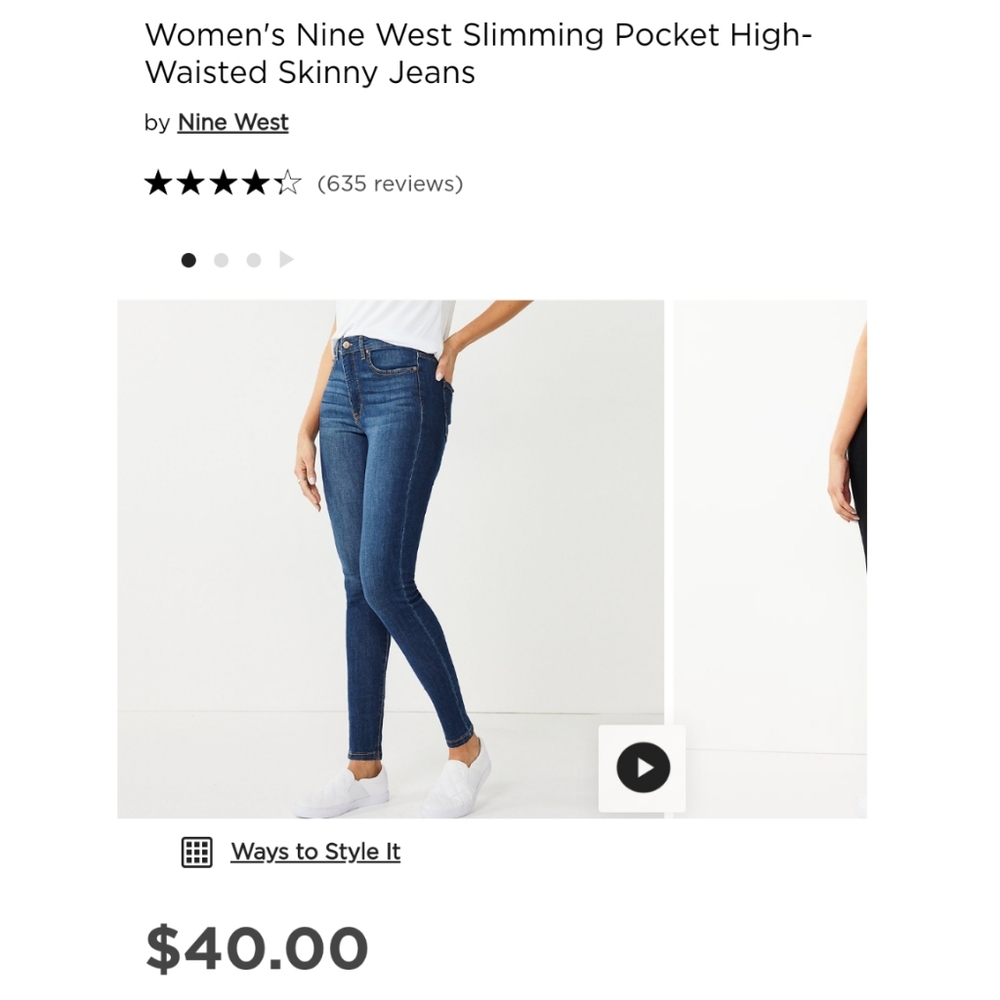This screenshot has width=1000, height=1000.
Task: Click the third rating star
Action: 225,182
